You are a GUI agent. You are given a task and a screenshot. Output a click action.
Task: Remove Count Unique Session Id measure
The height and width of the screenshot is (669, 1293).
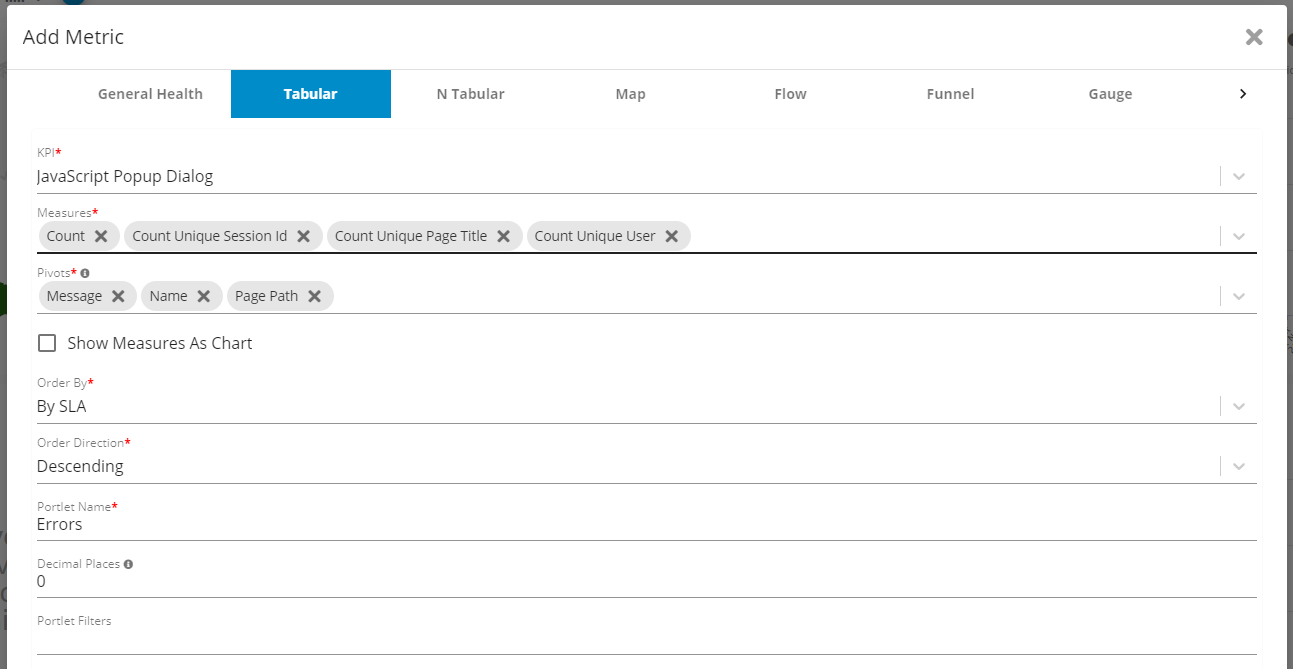coord(304,236)
